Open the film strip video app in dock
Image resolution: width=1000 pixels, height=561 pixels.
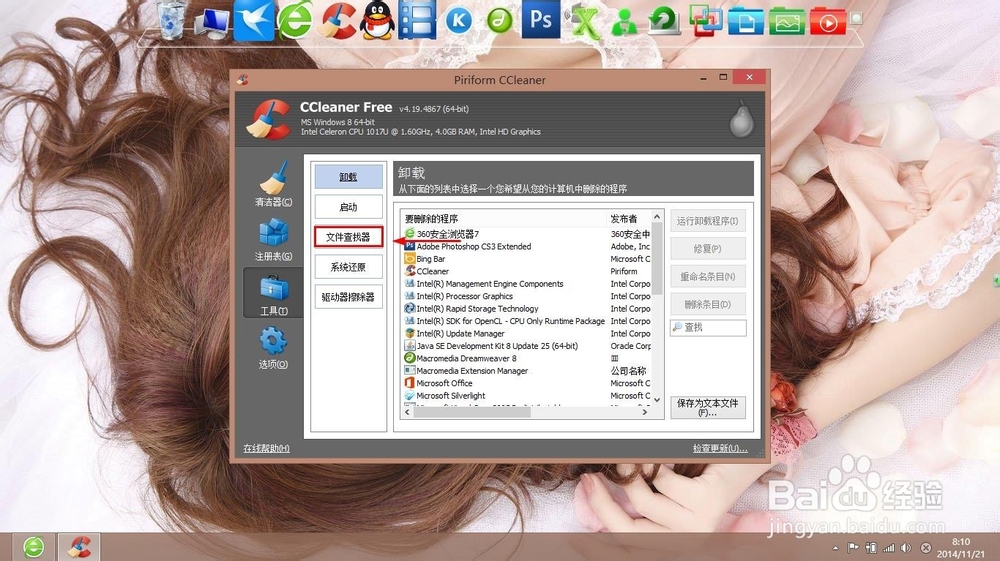[x=417, y=20]
